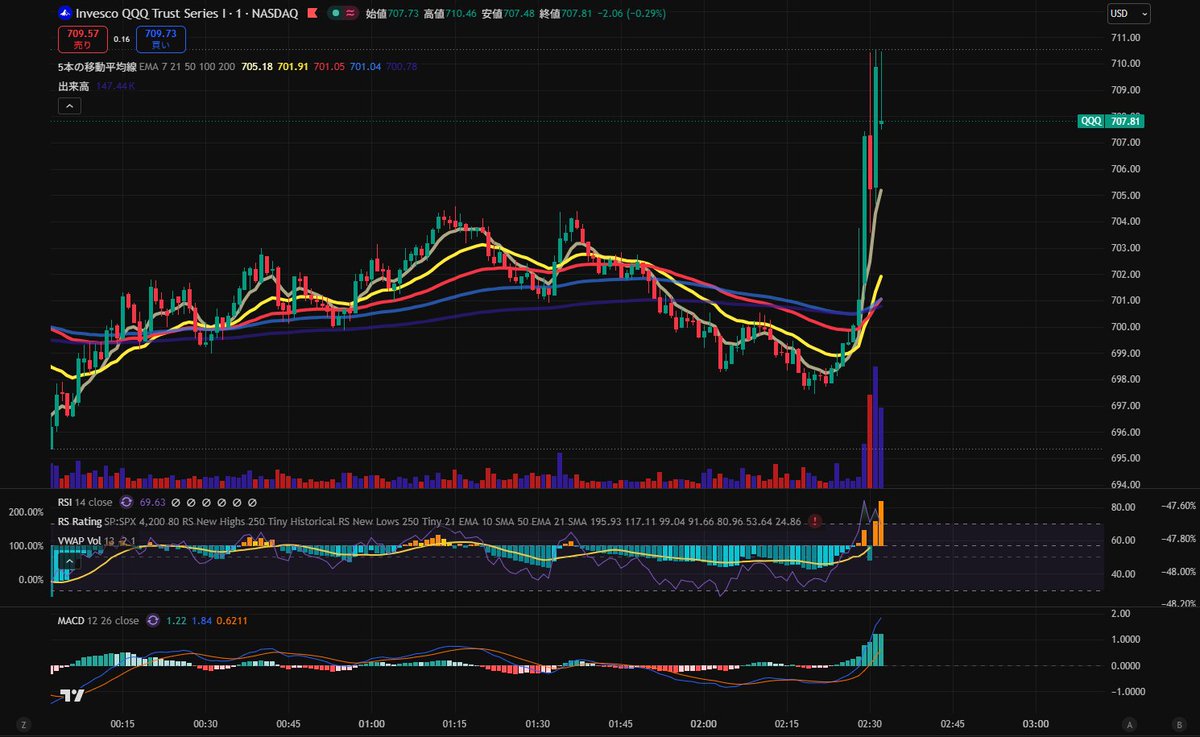
Task: Click the RS Rating red error icon
Action: pos(816,521)
